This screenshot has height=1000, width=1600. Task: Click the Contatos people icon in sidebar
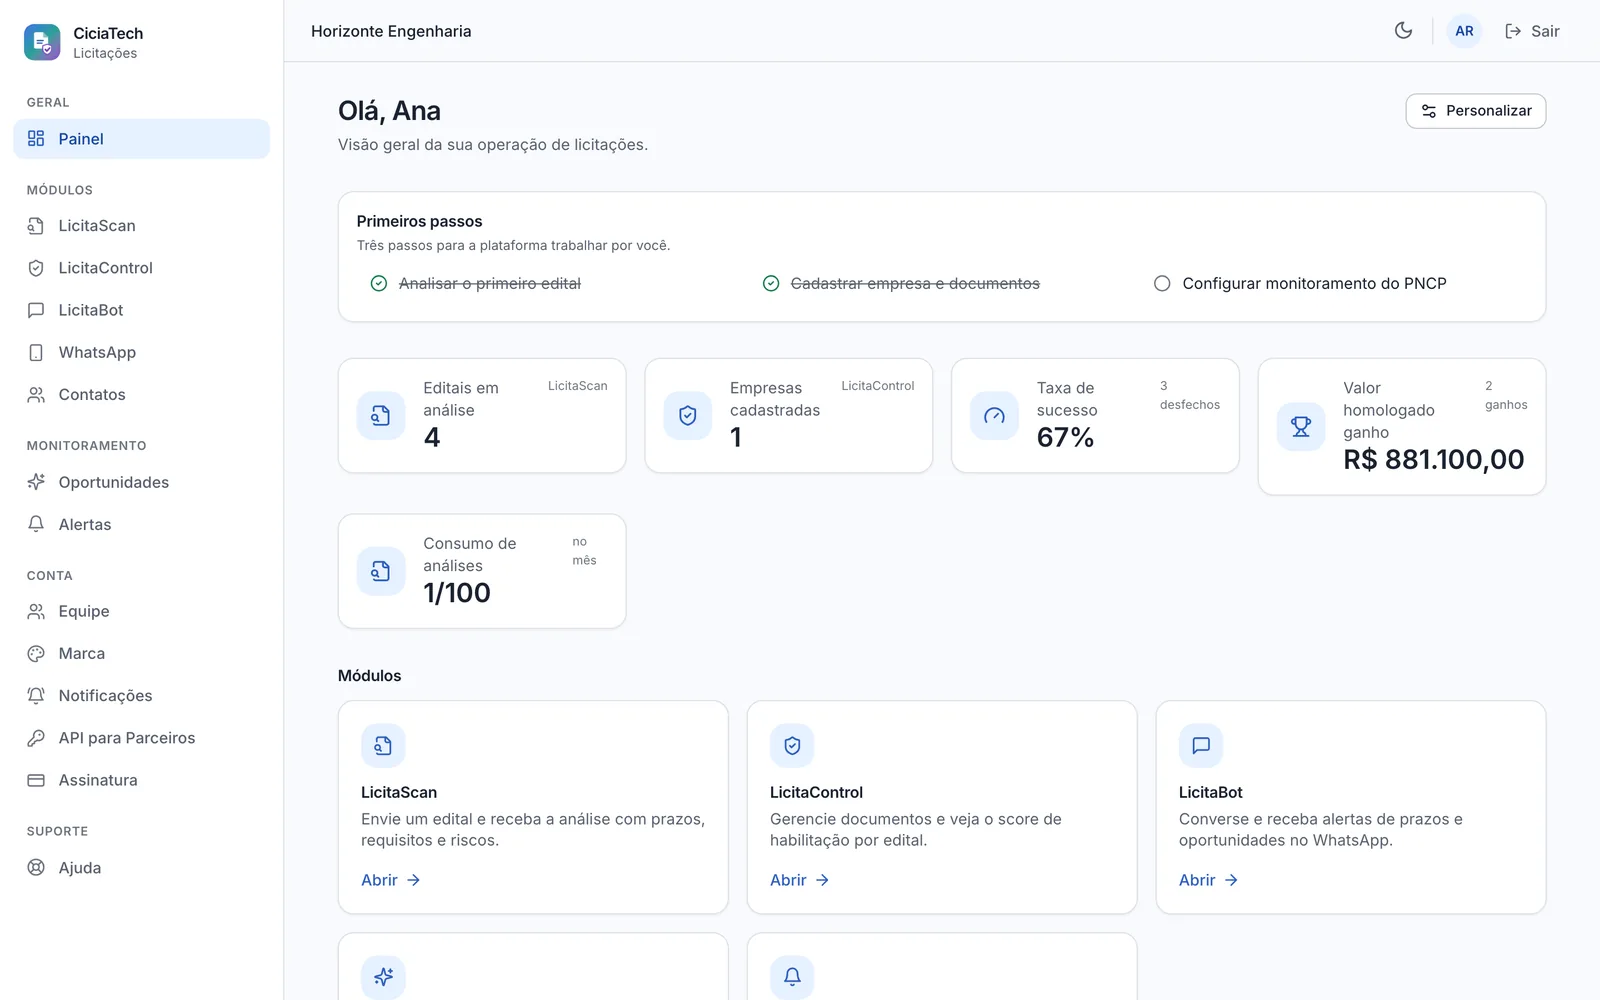click(36, 395)
